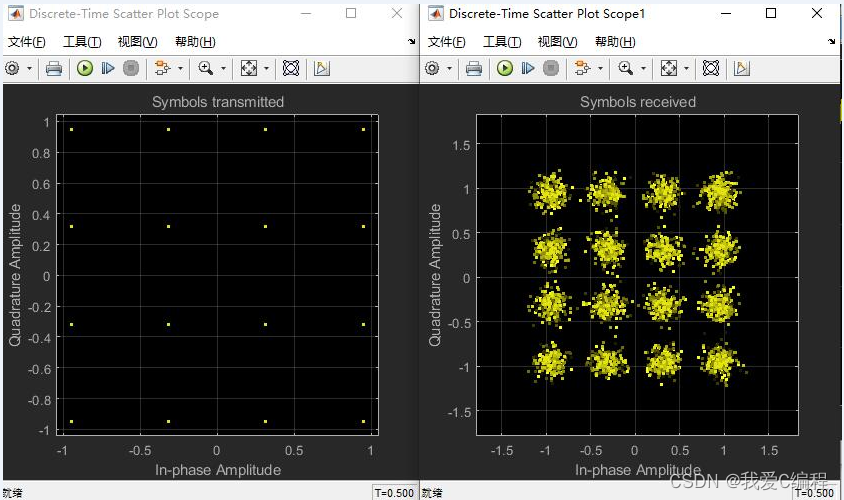Open 文件(F) menu in Scatter Plot Scope window
Screen dimensions: 844x500
26,41
